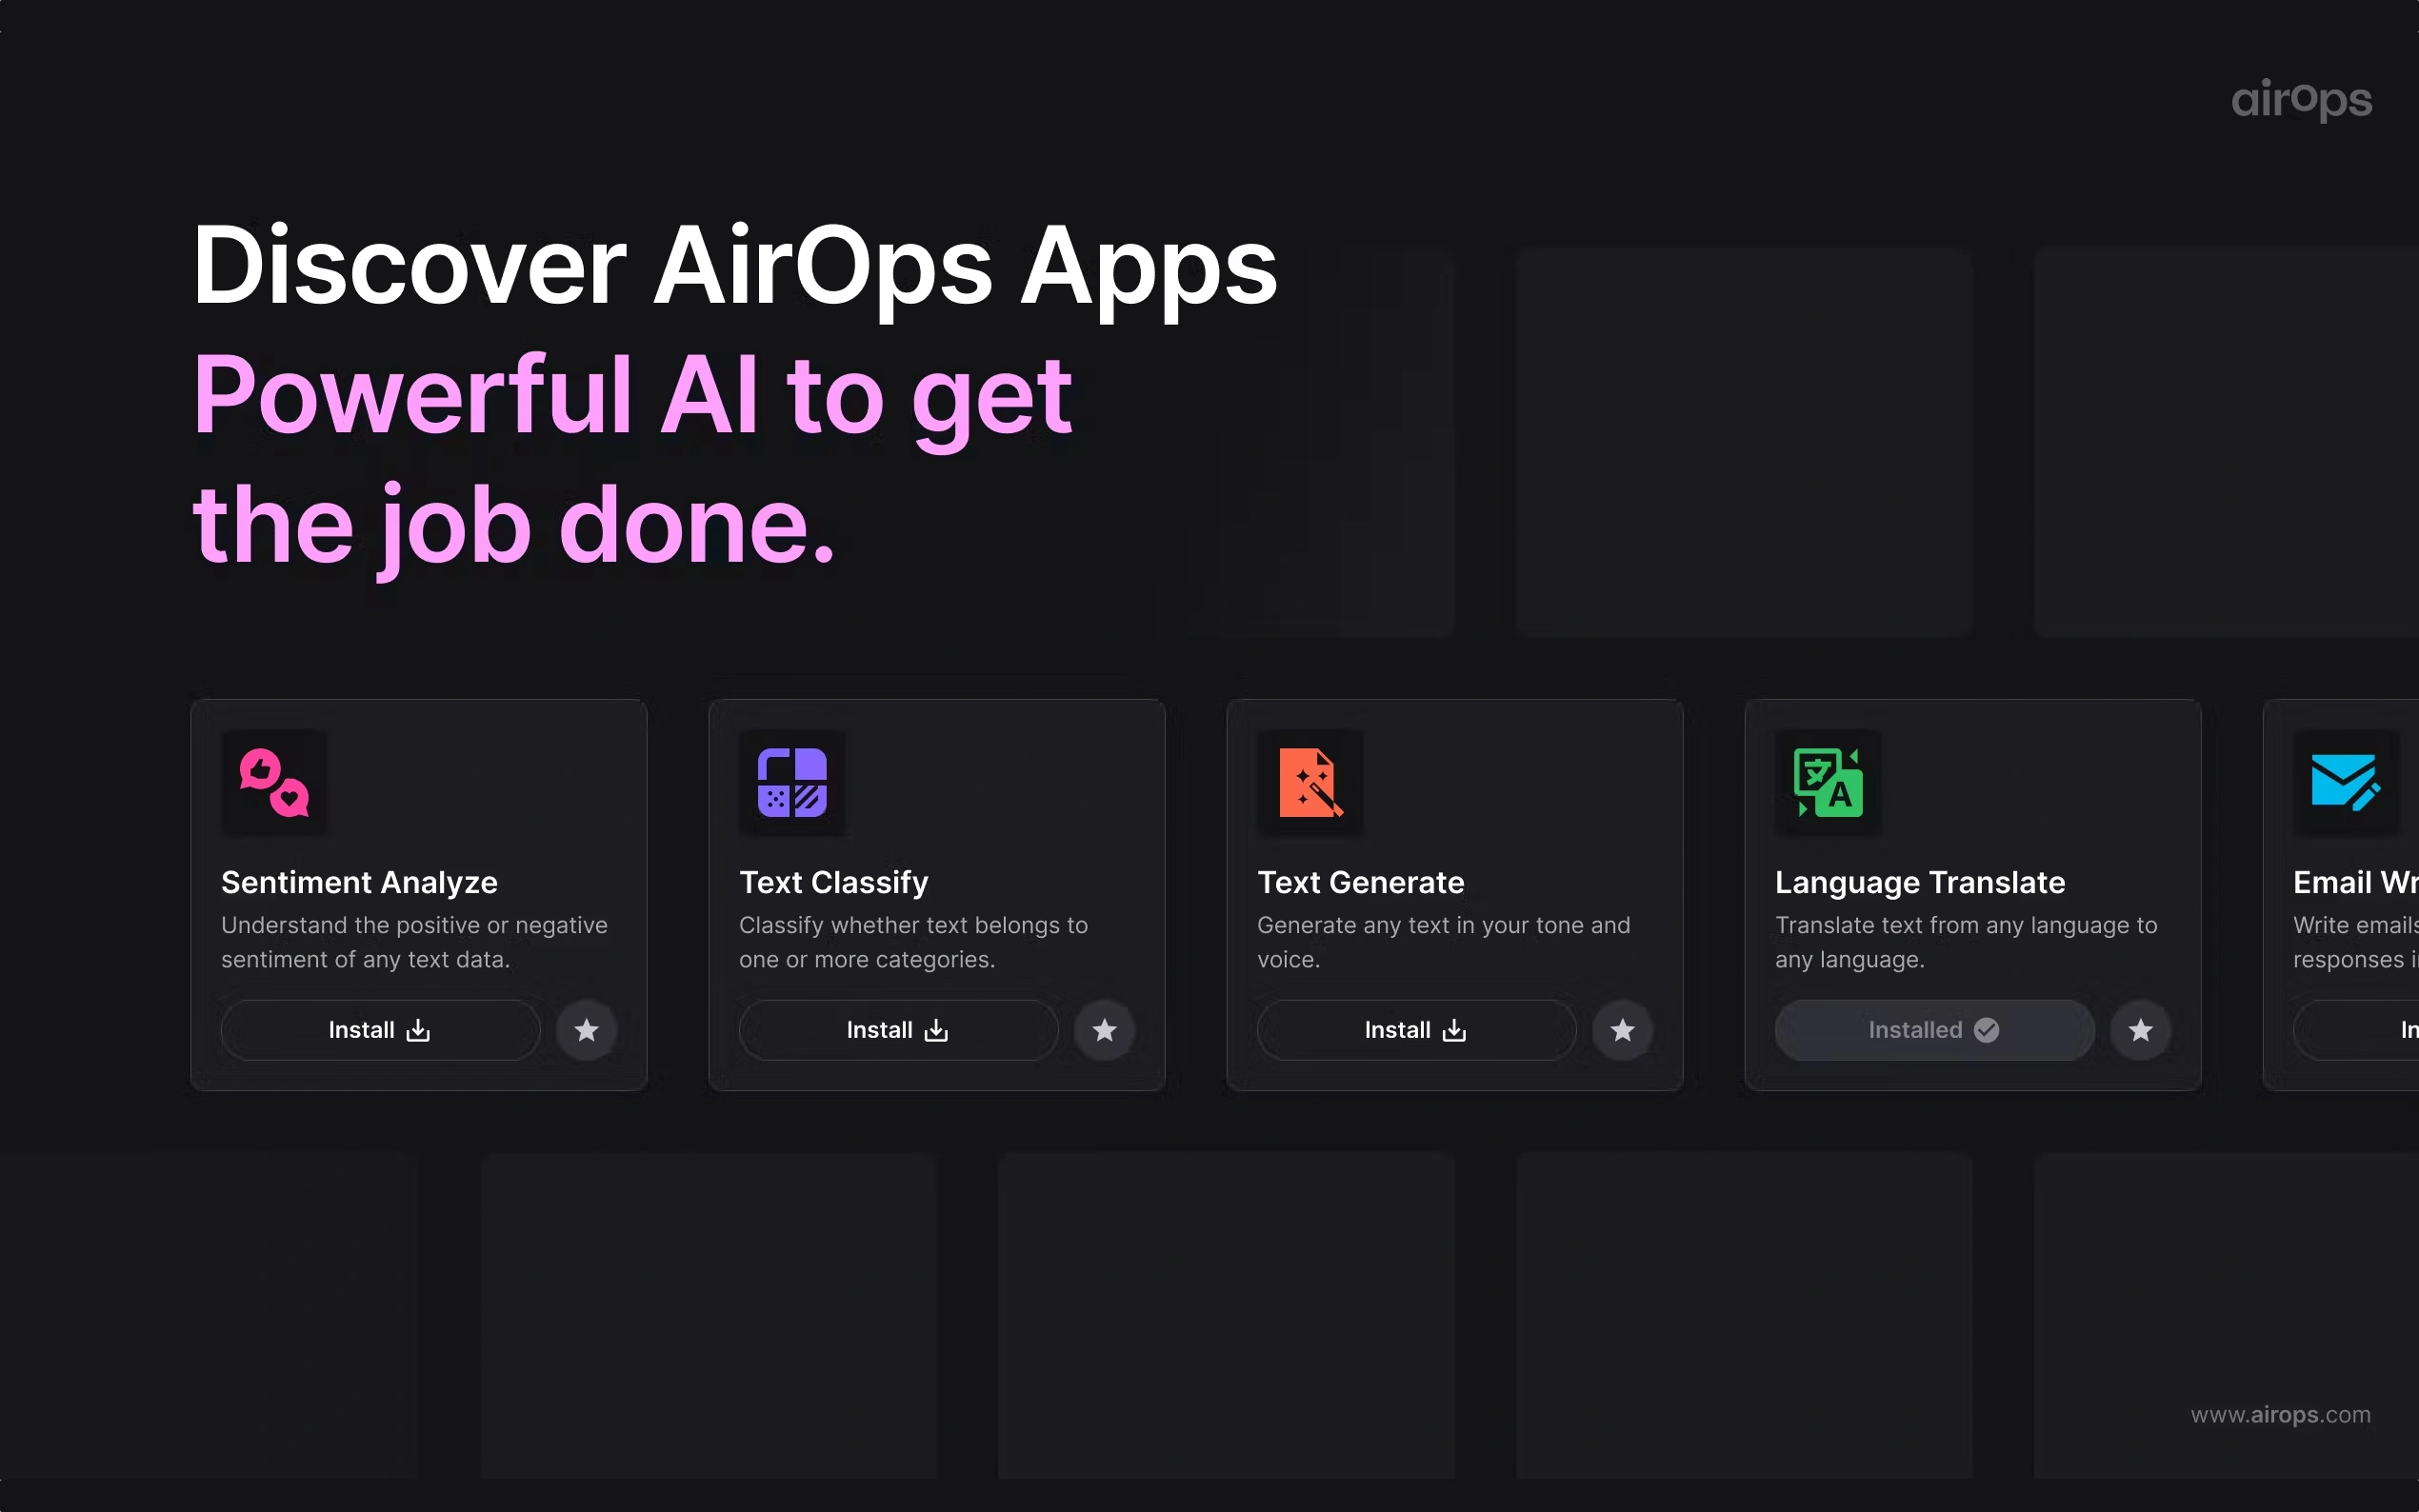Click the Language Translate green icon

pyautogui.click(x=1828, y=782)
